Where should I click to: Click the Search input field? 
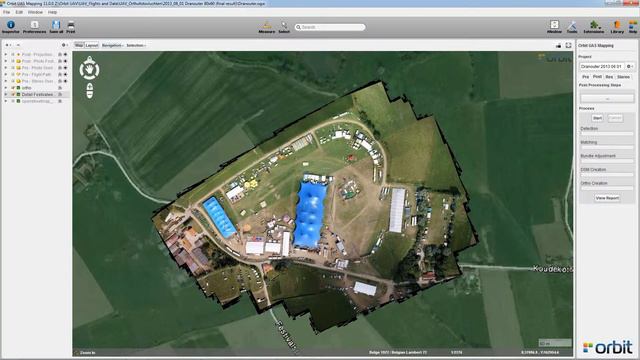tap(330, 27)
